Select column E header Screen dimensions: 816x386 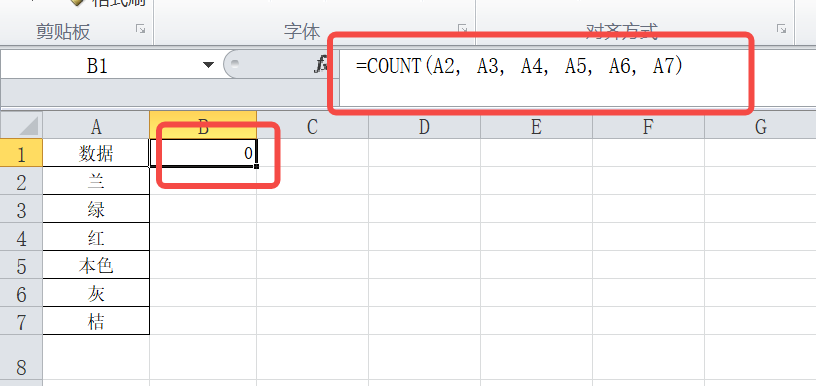(536, 125)
